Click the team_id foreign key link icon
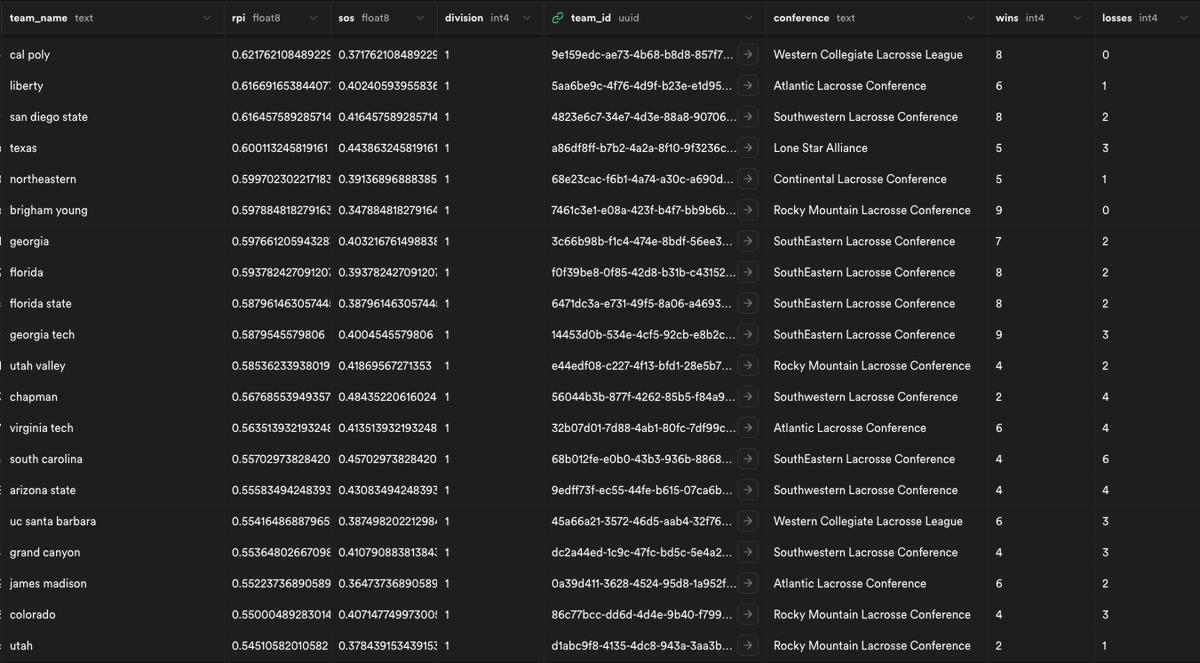The height and width of the screenshot is (663, 1200). pyautogui.click(x=558, y=18)
